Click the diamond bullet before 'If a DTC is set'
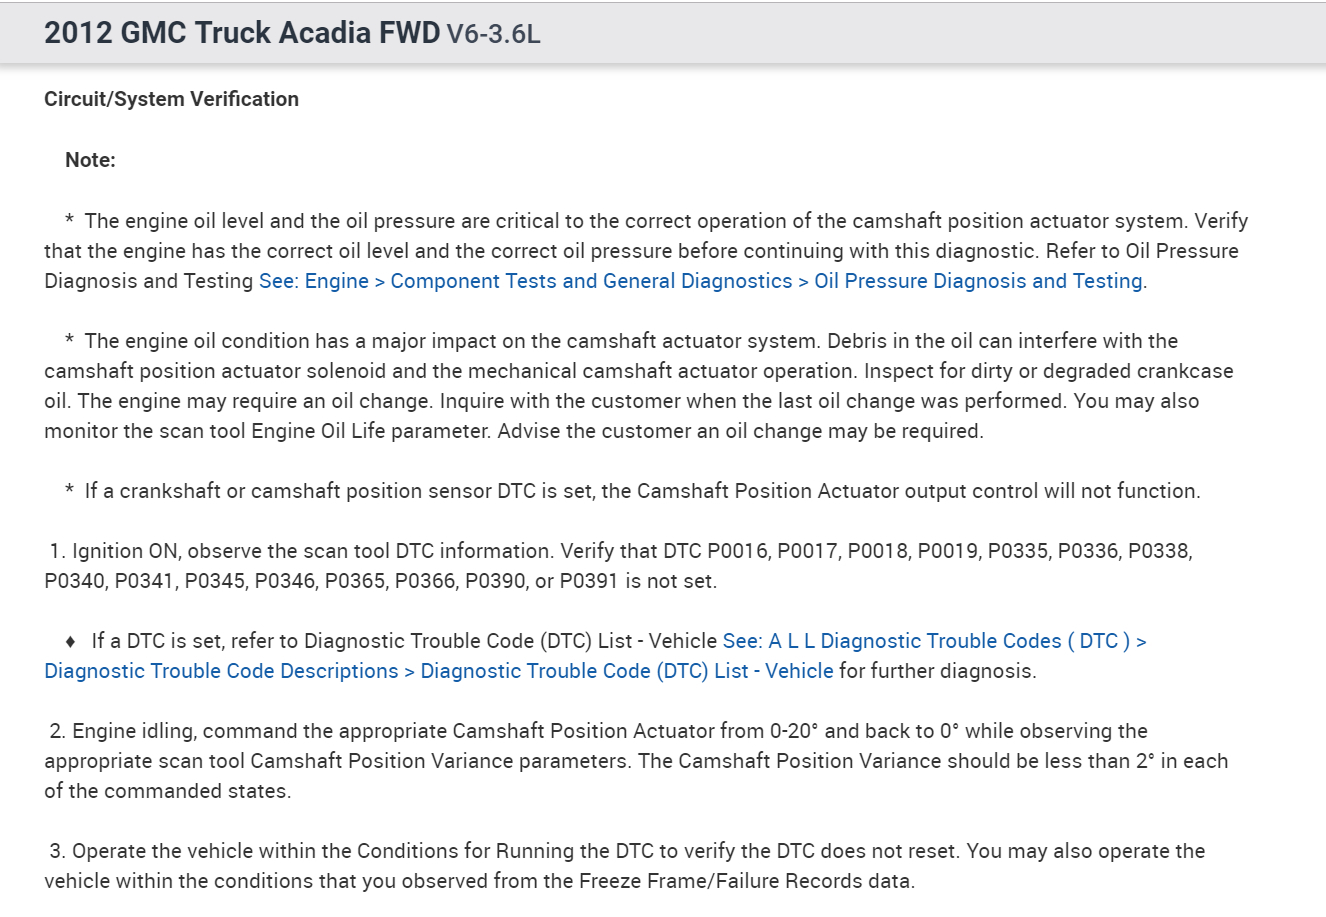Screen dimensions: 1326x917 (x=70, y=641)
